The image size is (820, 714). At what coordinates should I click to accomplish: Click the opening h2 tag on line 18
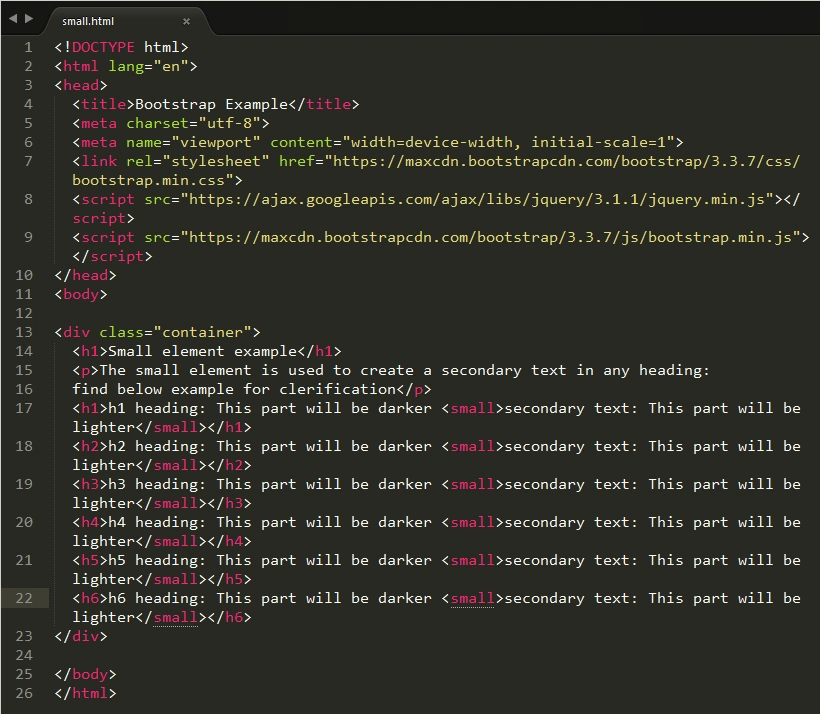point(90,447)
